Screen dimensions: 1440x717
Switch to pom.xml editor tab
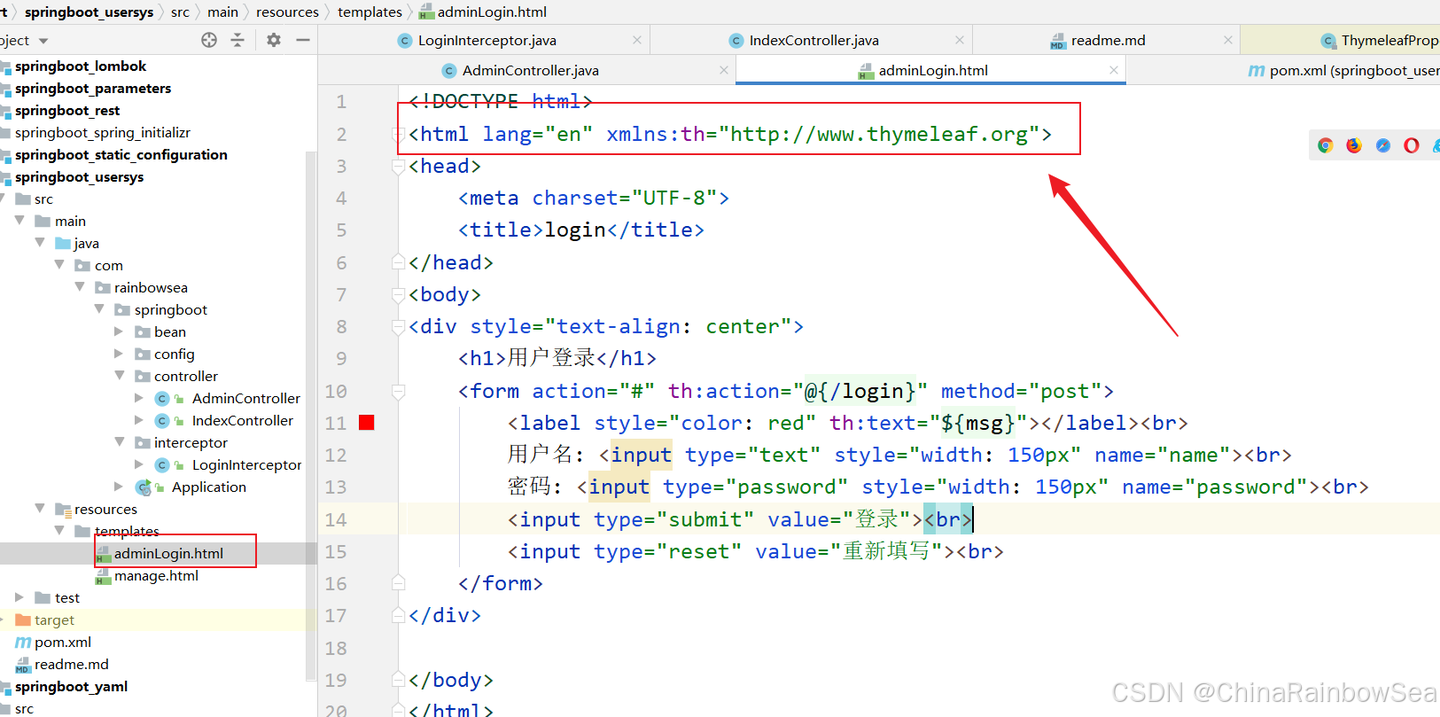(x=1344, y=70)
